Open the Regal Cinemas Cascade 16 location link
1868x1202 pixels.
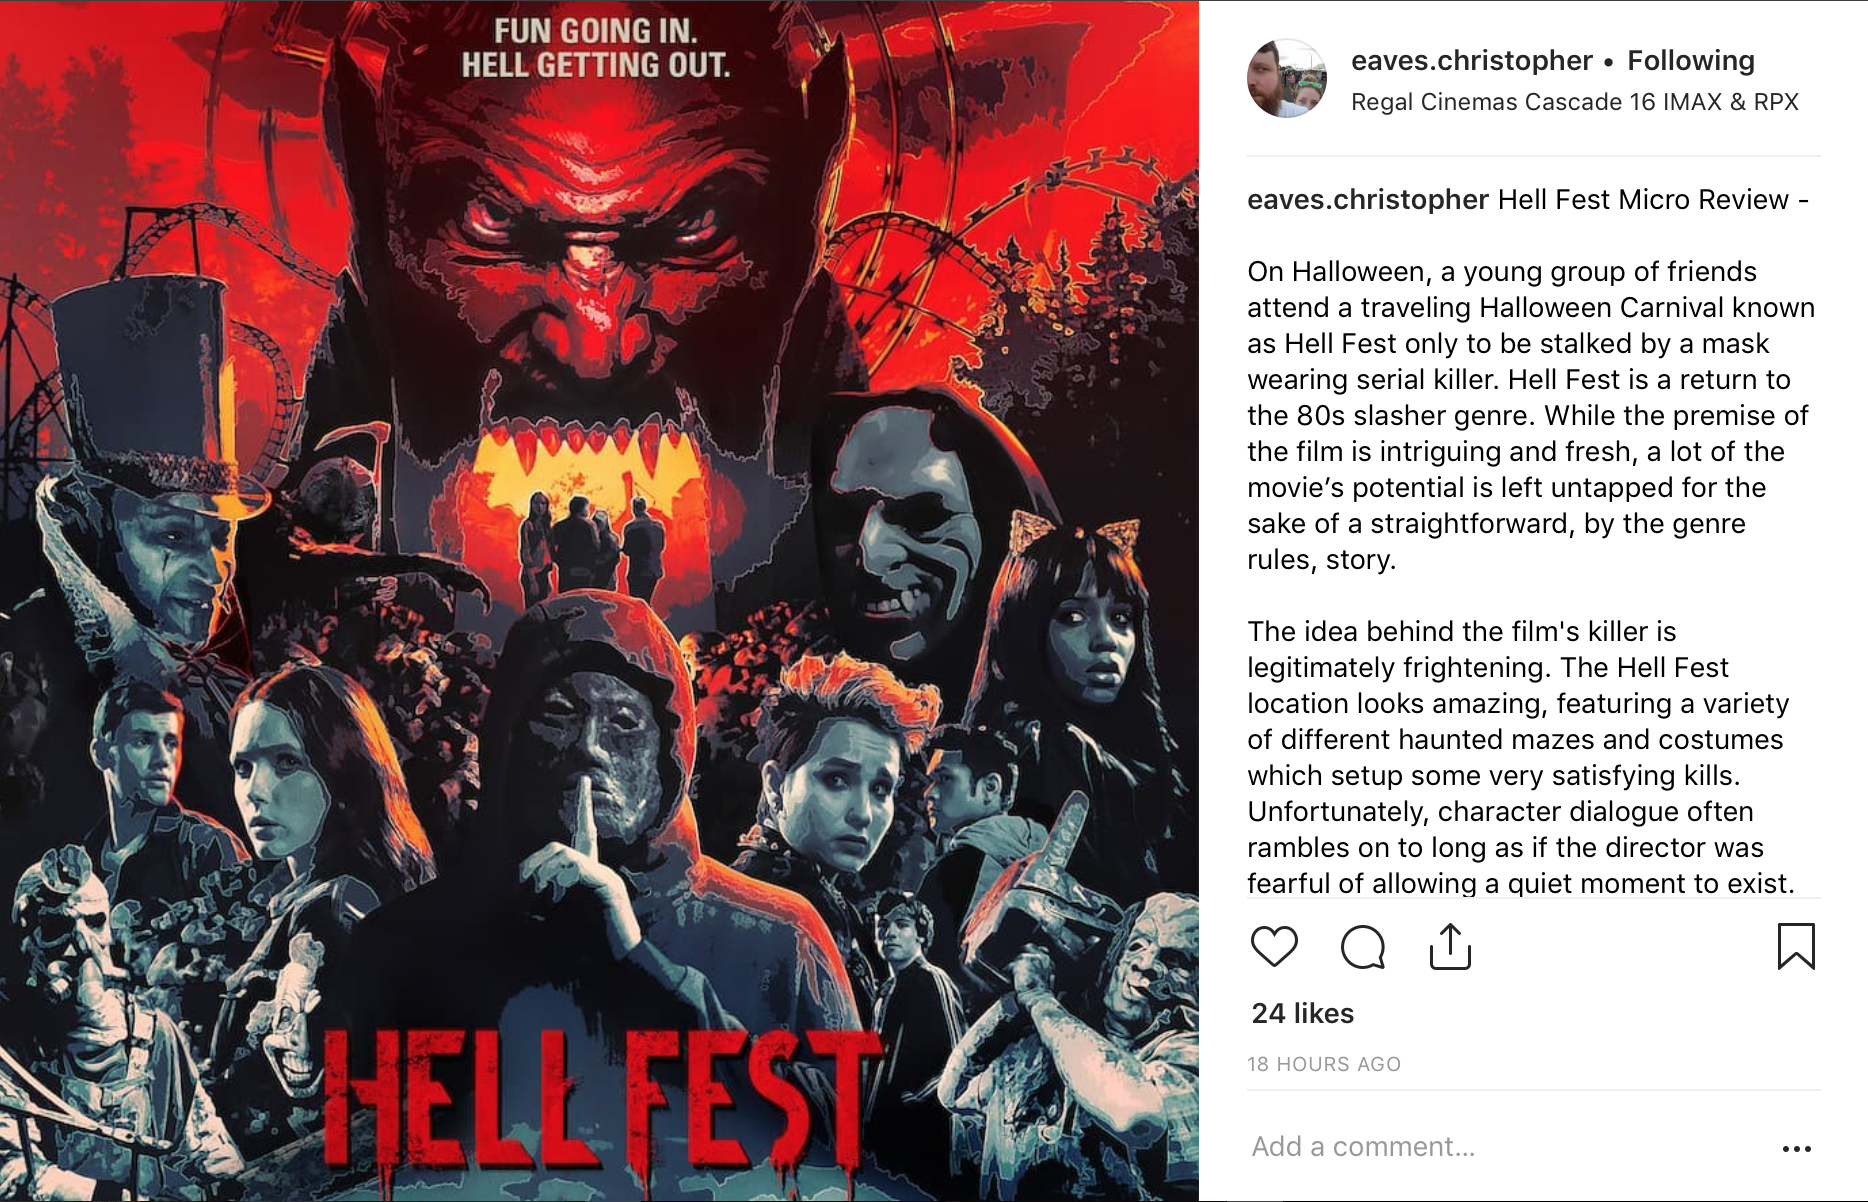[1574, 102]
